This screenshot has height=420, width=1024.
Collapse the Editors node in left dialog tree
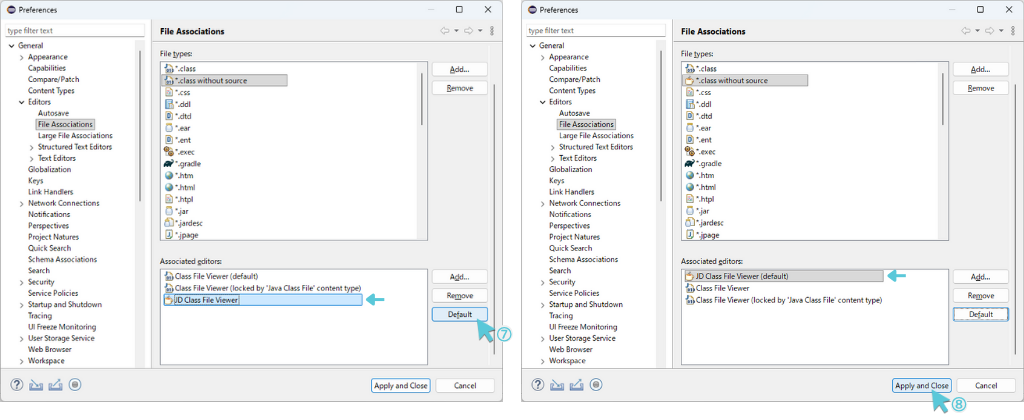coord(22,102)
